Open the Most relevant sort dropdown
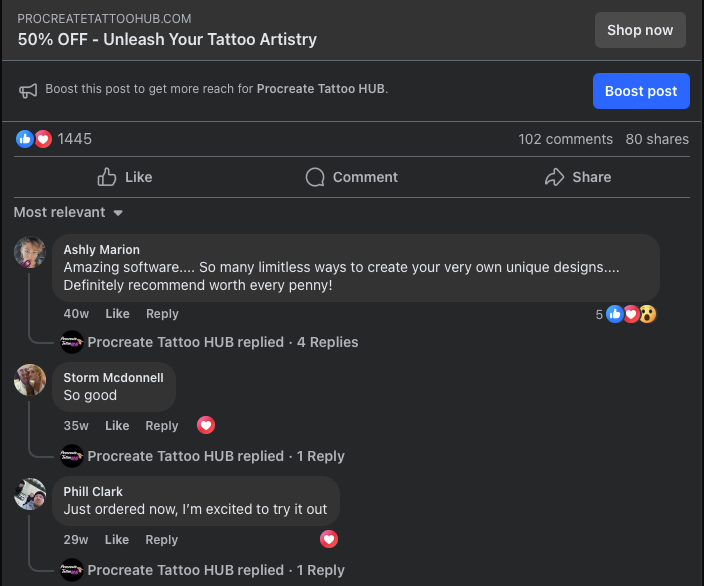 tap(68, 212)
